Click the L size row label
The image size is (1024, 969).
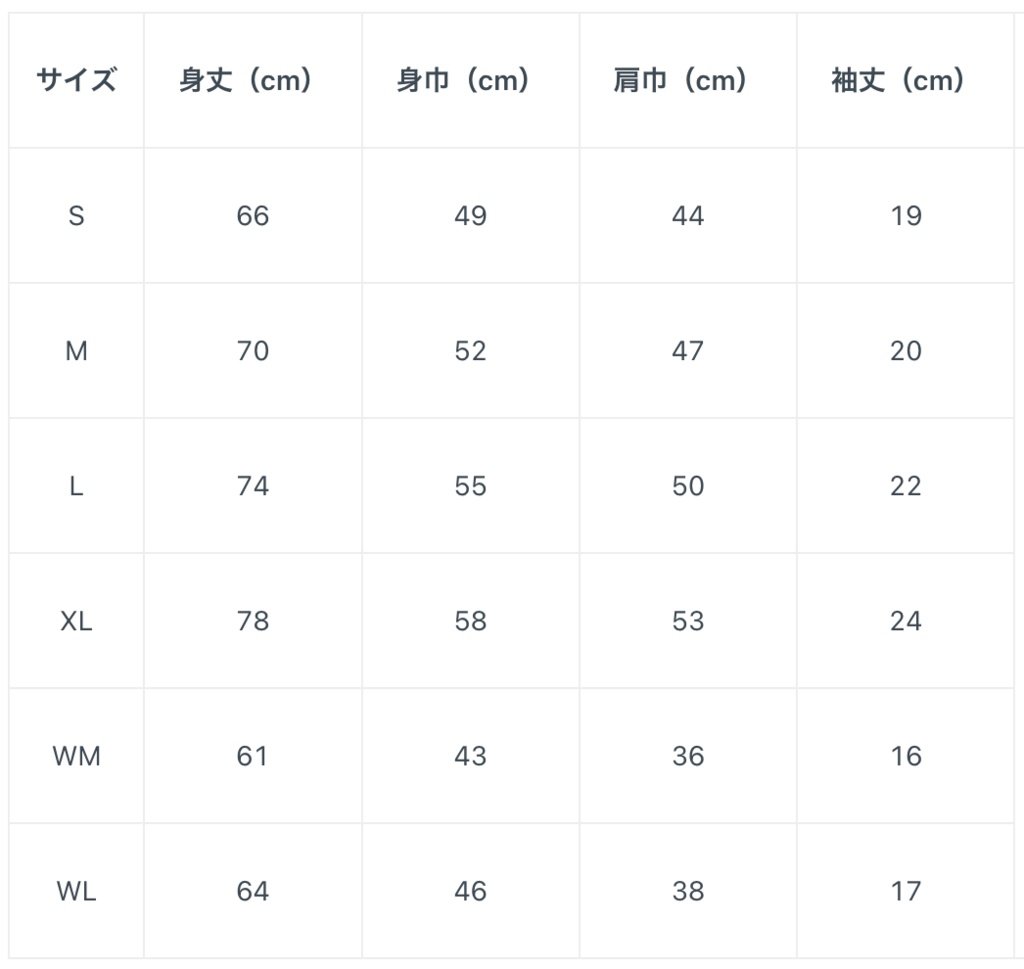[76, 486]
